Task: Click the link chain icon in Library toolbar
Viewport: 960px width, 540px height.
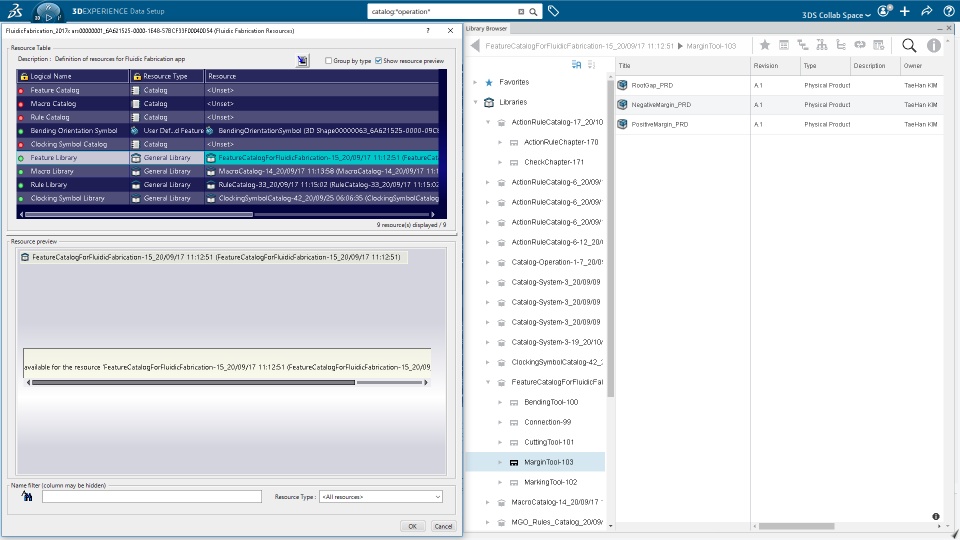Action: (860, 45)
